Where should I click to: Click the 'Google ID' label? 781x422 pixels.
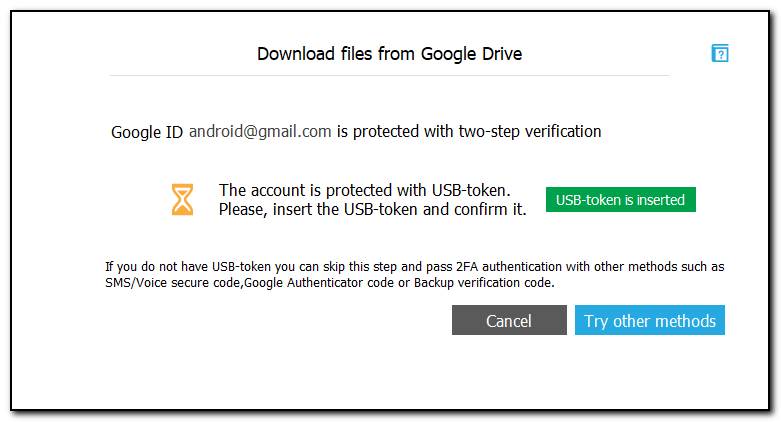click(147, 131)
